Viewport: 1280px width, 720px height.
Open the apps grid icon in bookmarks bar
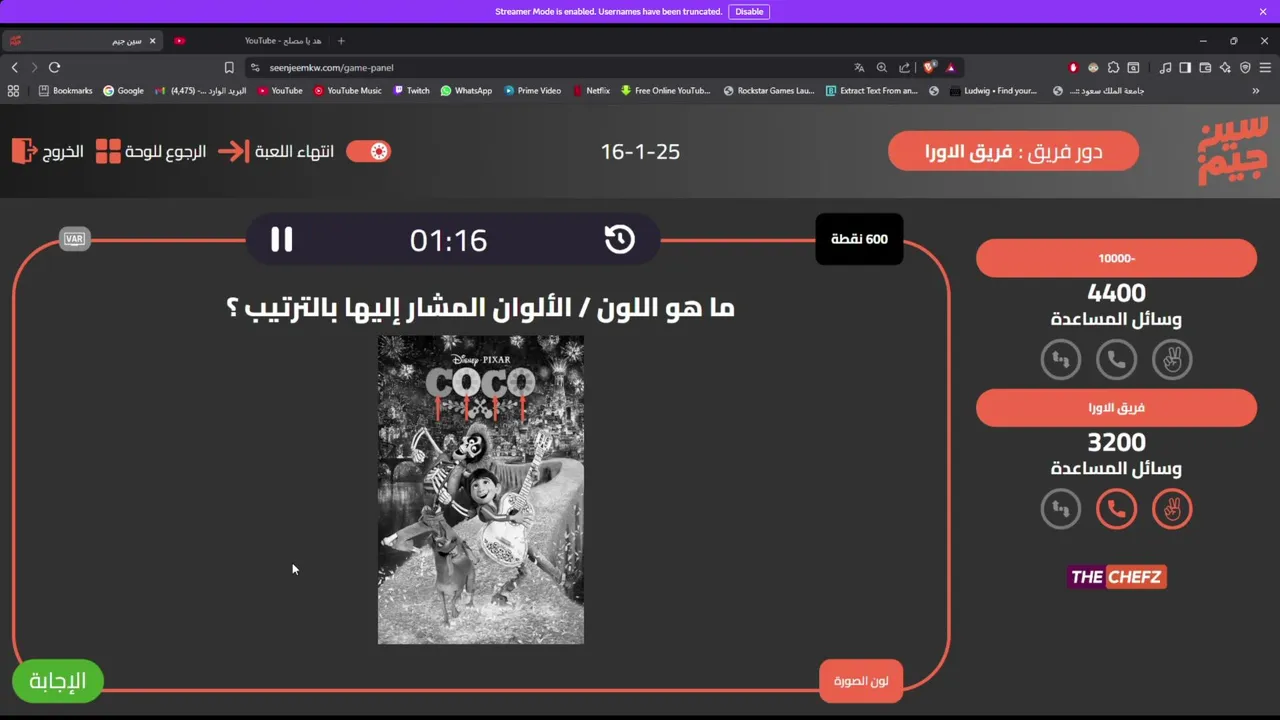[13, 90]
